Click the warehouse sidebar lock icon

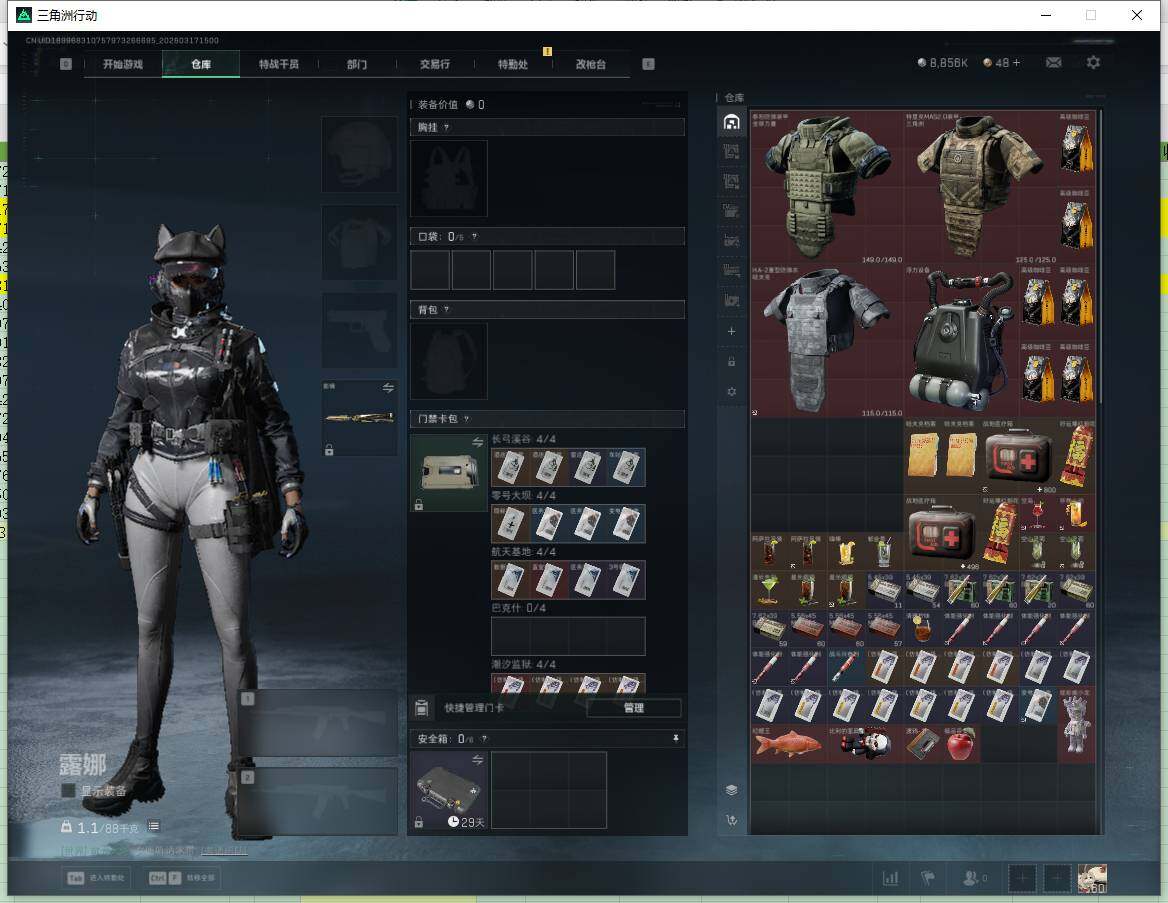[731, 361]
